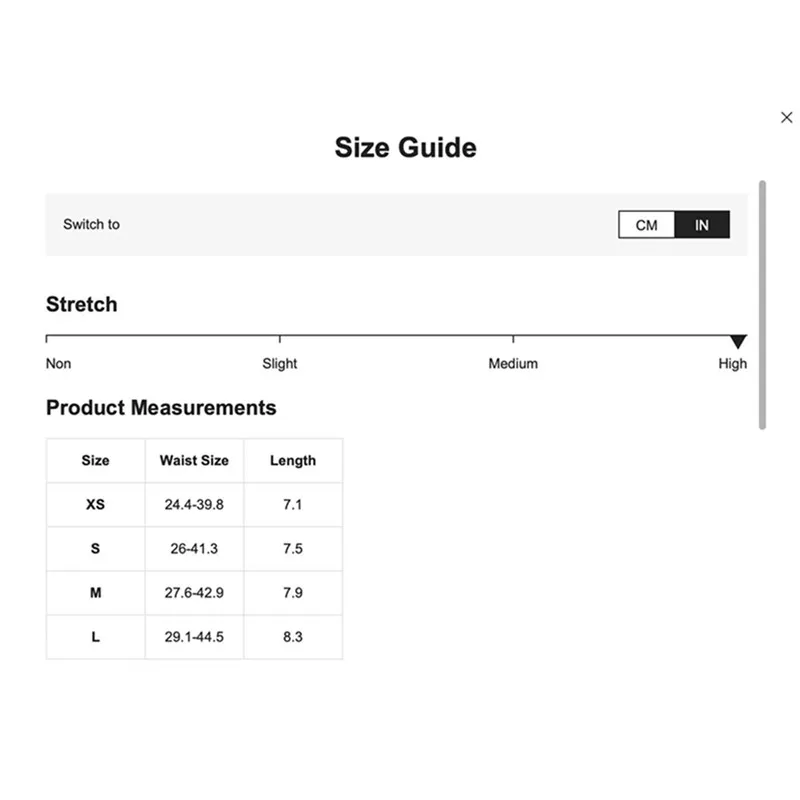Select the IN unit option
The image size is (800, 800).
point(702,225)
